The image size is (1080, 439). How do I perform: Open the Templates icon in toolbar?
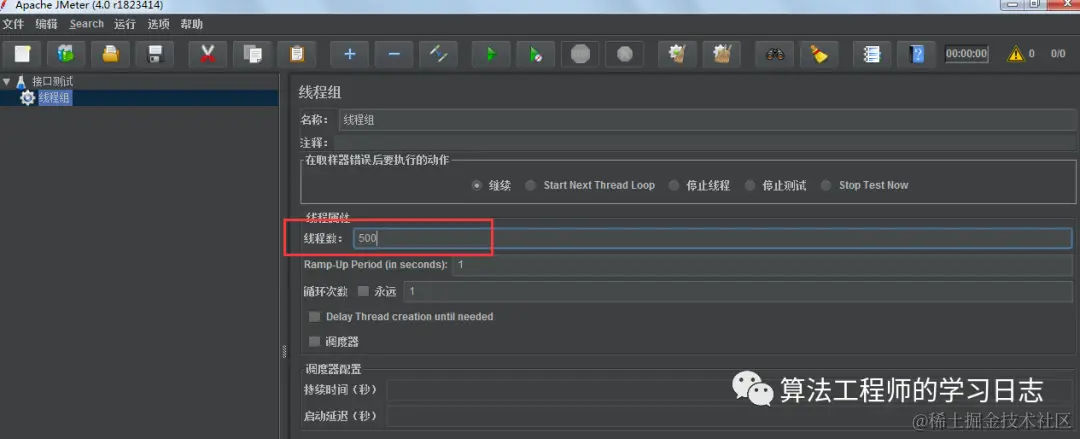coord(66,54)
